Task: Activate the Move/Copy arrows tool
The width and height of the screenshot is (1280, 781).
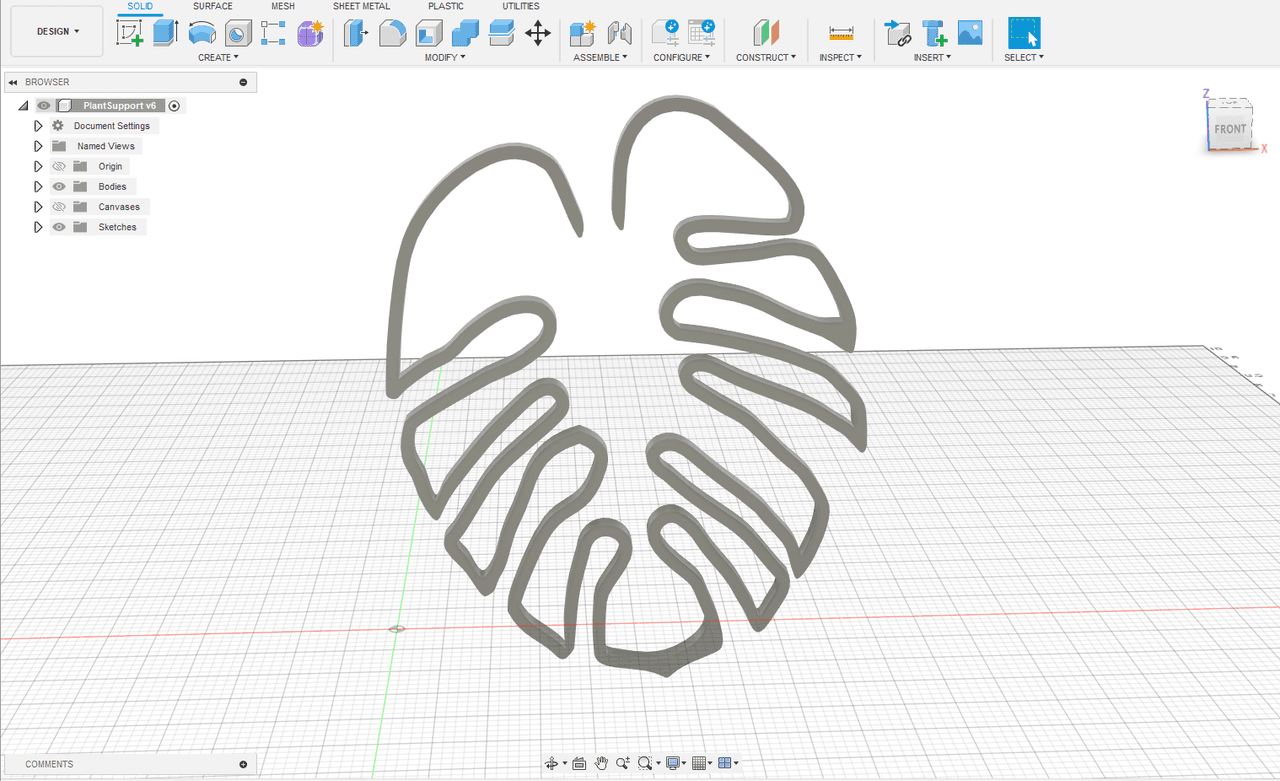Action: pos(538,33)
